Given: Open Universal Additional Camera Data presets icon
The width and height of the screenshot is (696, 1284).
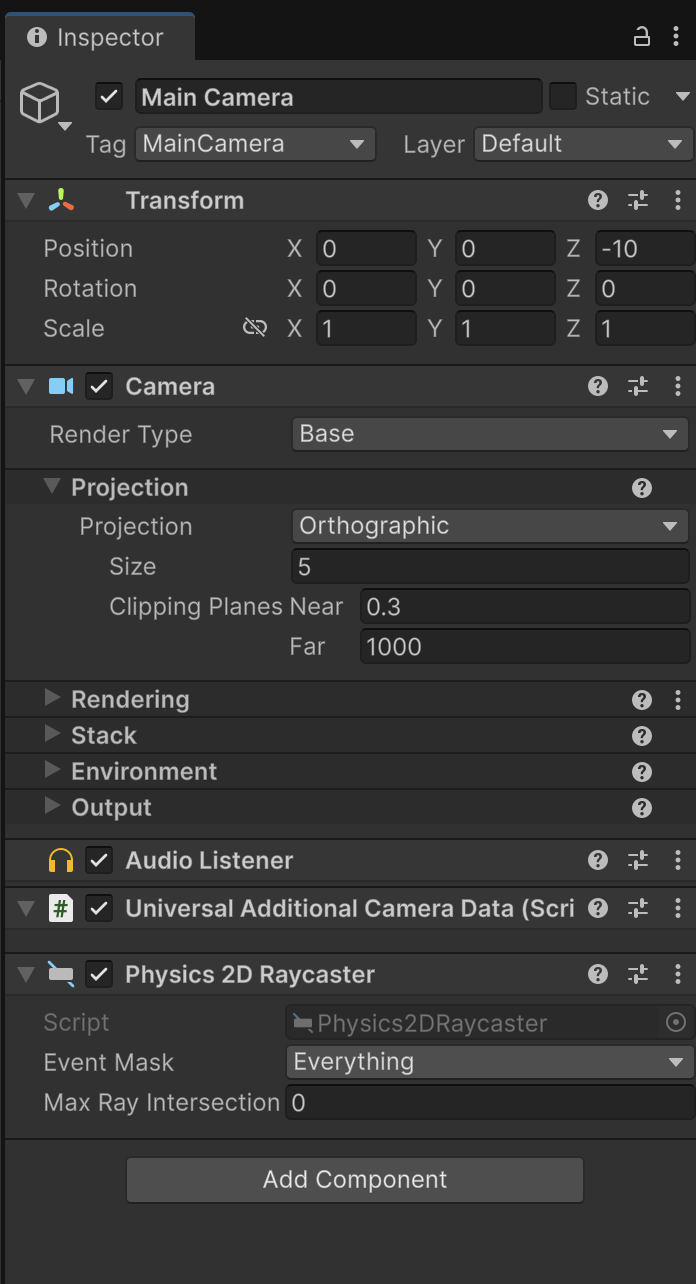Looking at the screenshot, I should 638,908.
